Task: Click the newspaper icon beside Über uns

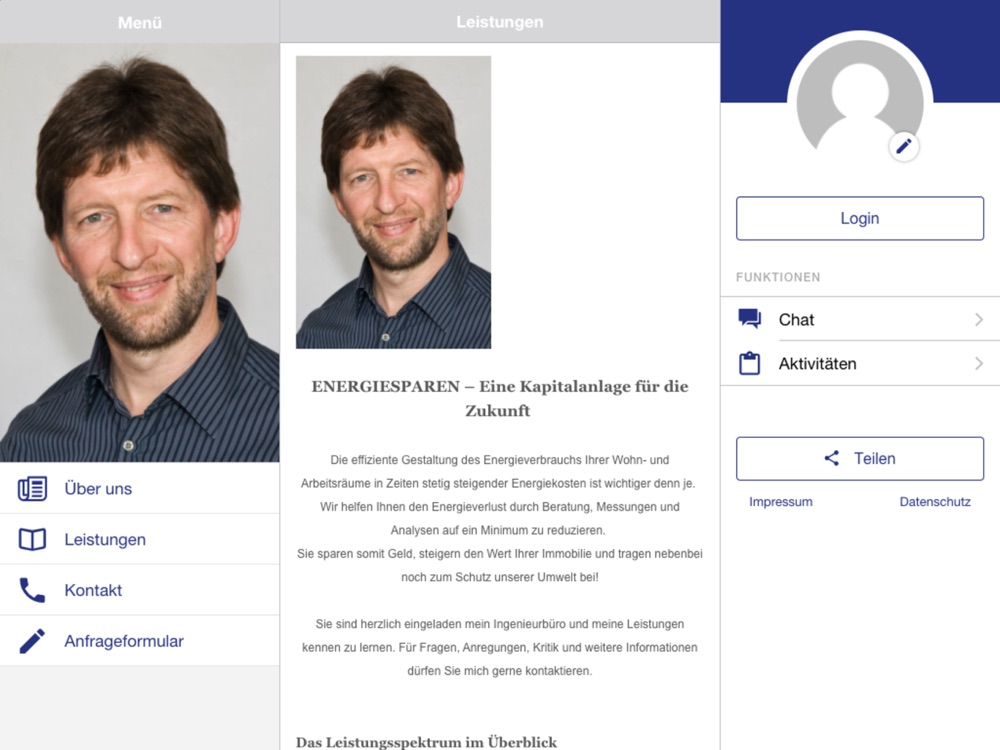Action: click(32, 489)
